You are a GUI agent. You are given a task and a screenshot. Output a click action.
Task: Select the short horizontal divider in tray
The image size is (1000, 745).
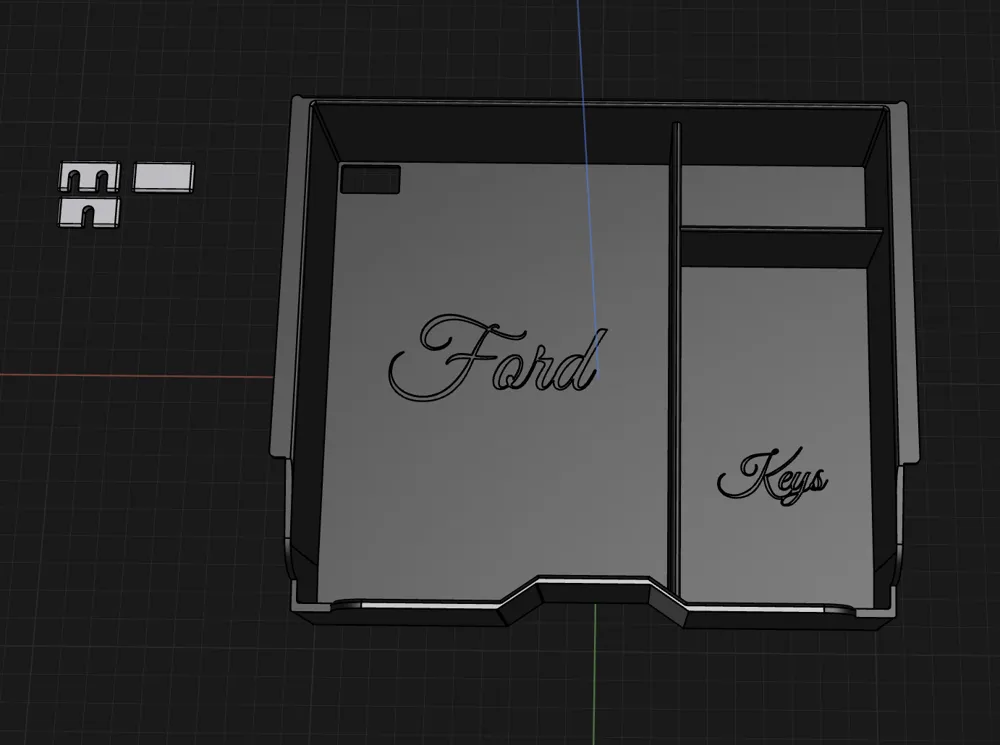(781, 246)
